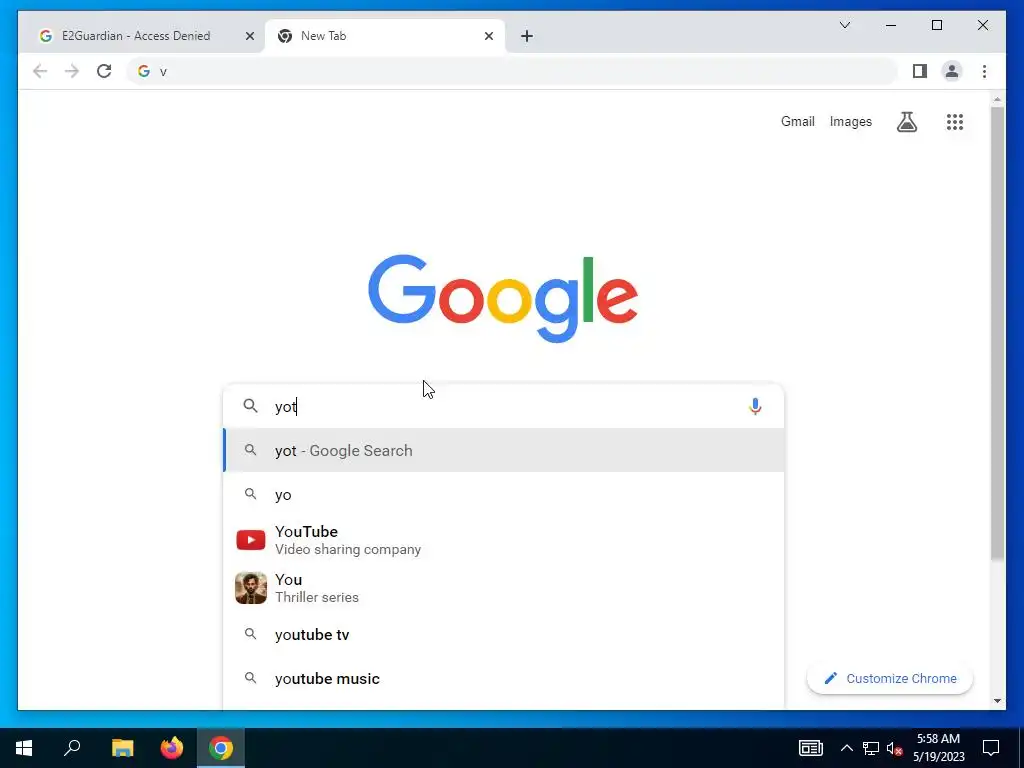The height and width of the screenshot is (768, 1024).
Task: Open the clock showing 5:58 AM
Action: click(938, 748)
